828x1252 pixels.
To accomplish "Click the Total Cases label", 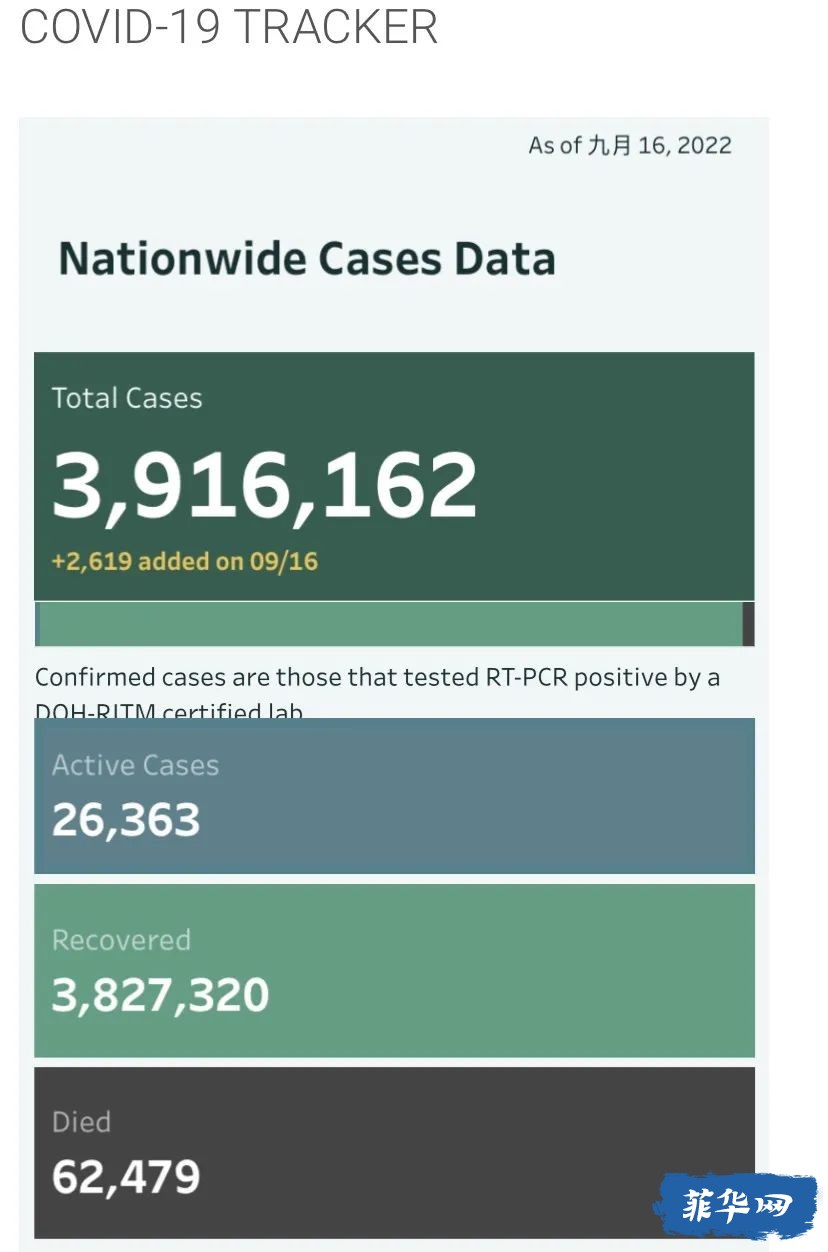I will (x=127, y=398).
